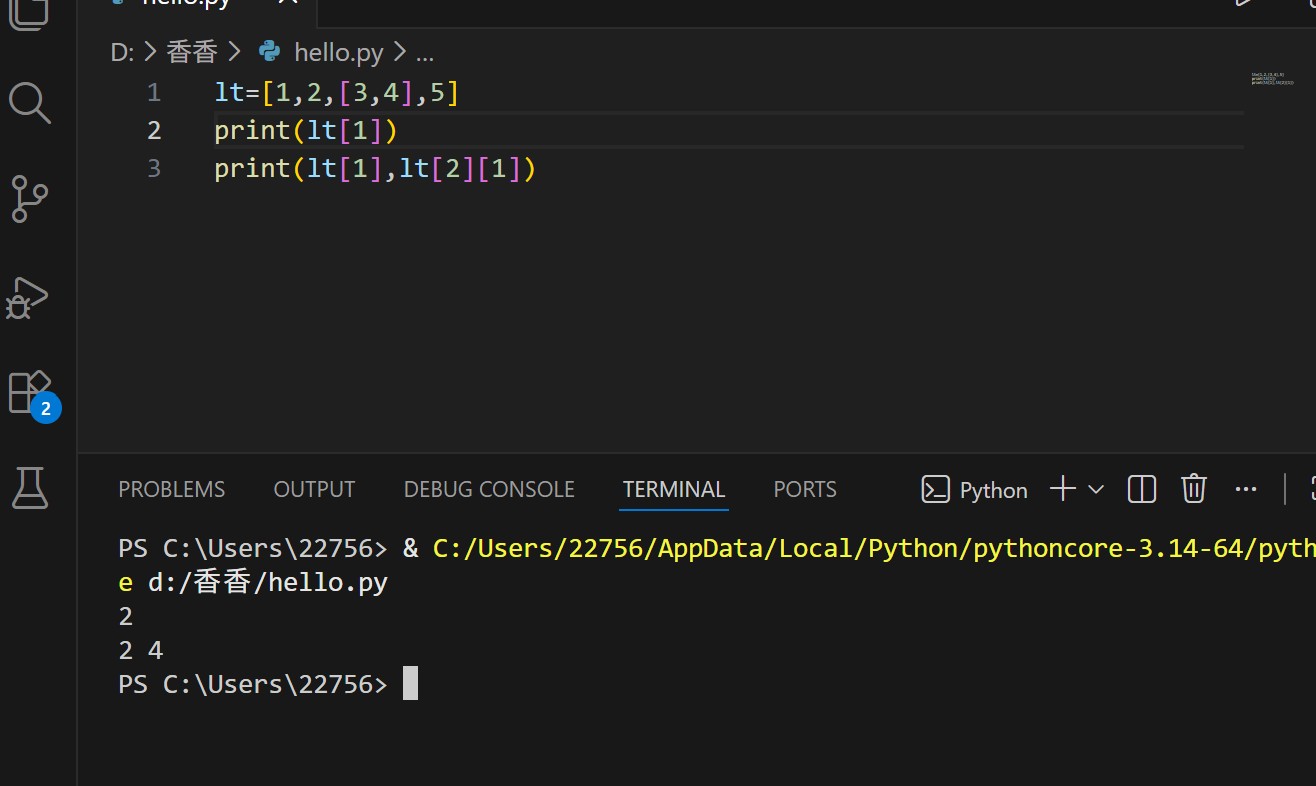
Task: Switch to the DEBUG CONSOLE tab
Action: click(x=489, y=490)
